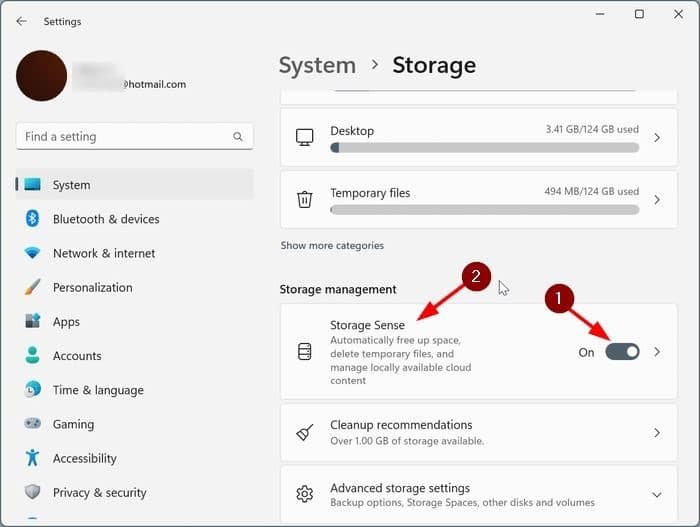Screen dimensions: 700x527
Task: Click the Advanced storage settings gear icon
Action: click(305, 494)
